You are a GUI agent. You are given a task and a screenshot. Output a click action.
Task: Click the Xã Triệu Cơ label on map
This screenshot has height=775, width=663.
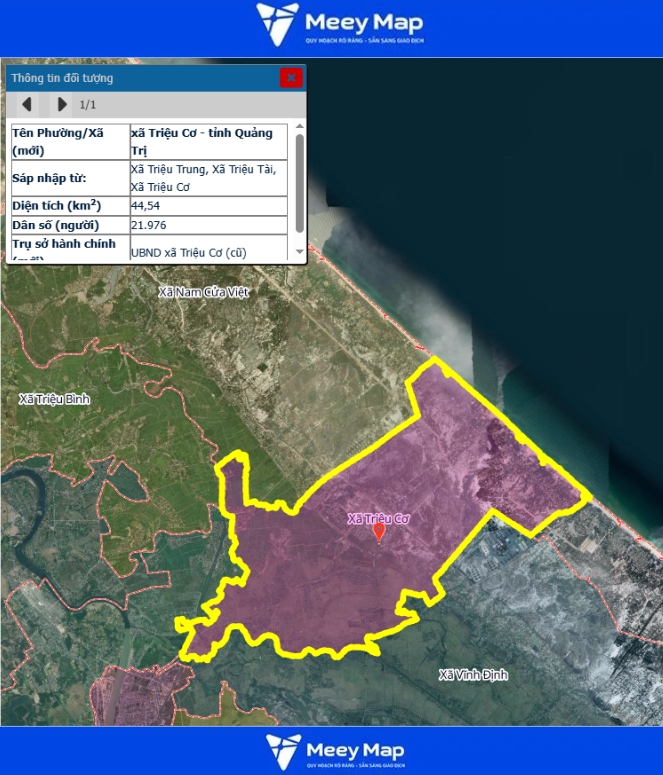click(x=378, y=519)
